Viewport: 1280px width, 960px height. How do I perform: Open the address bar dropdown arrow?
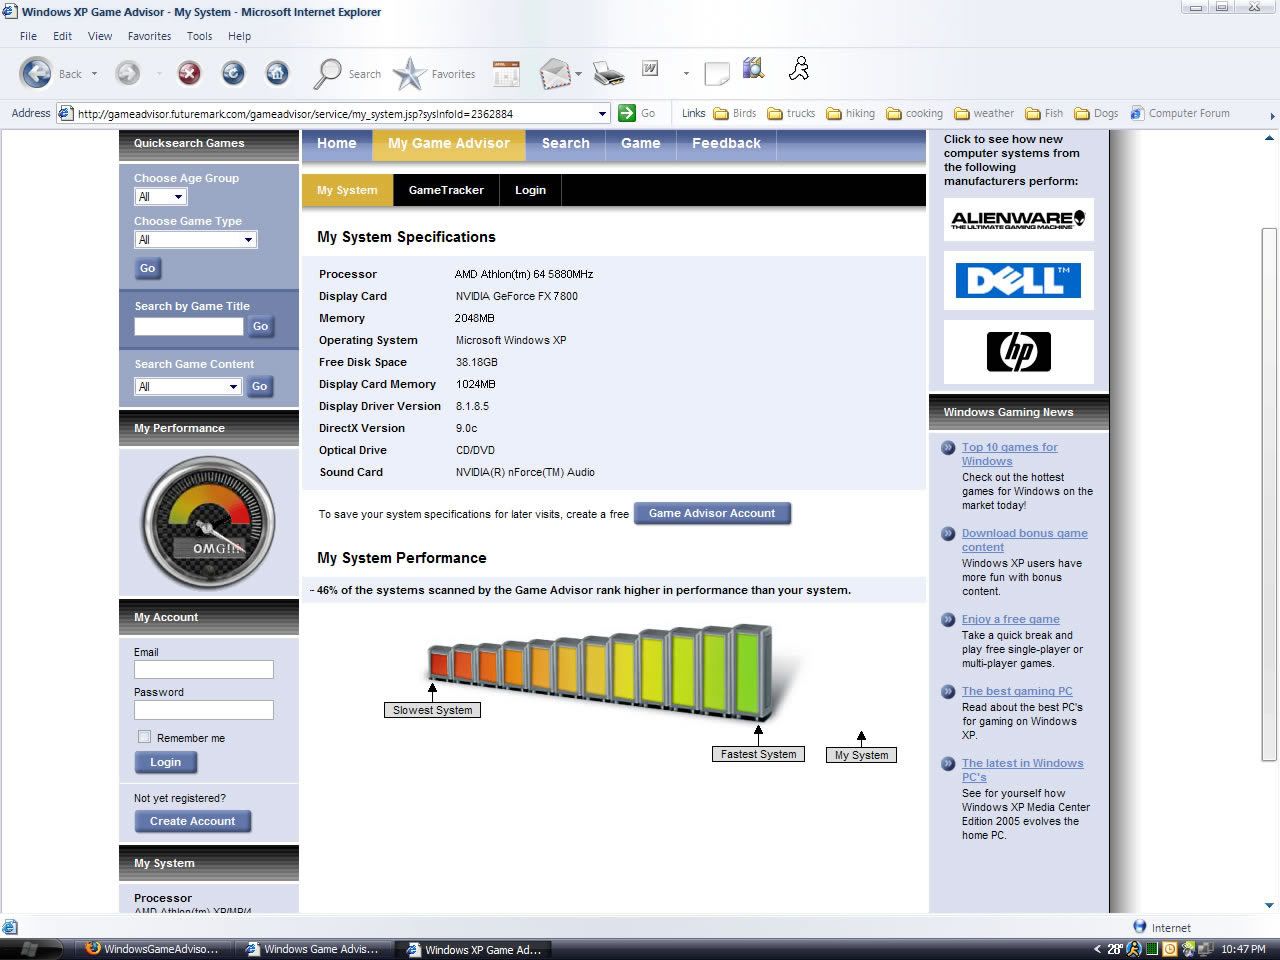coord(602,114)
